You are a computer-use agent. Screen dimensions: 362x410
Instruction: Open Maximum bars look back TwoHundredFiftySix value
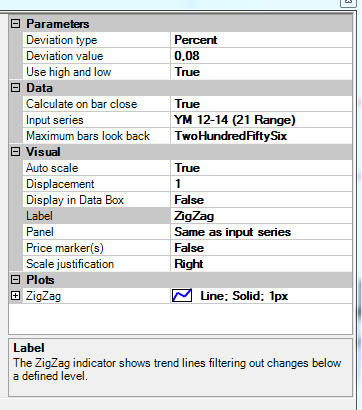click(261, 136)
